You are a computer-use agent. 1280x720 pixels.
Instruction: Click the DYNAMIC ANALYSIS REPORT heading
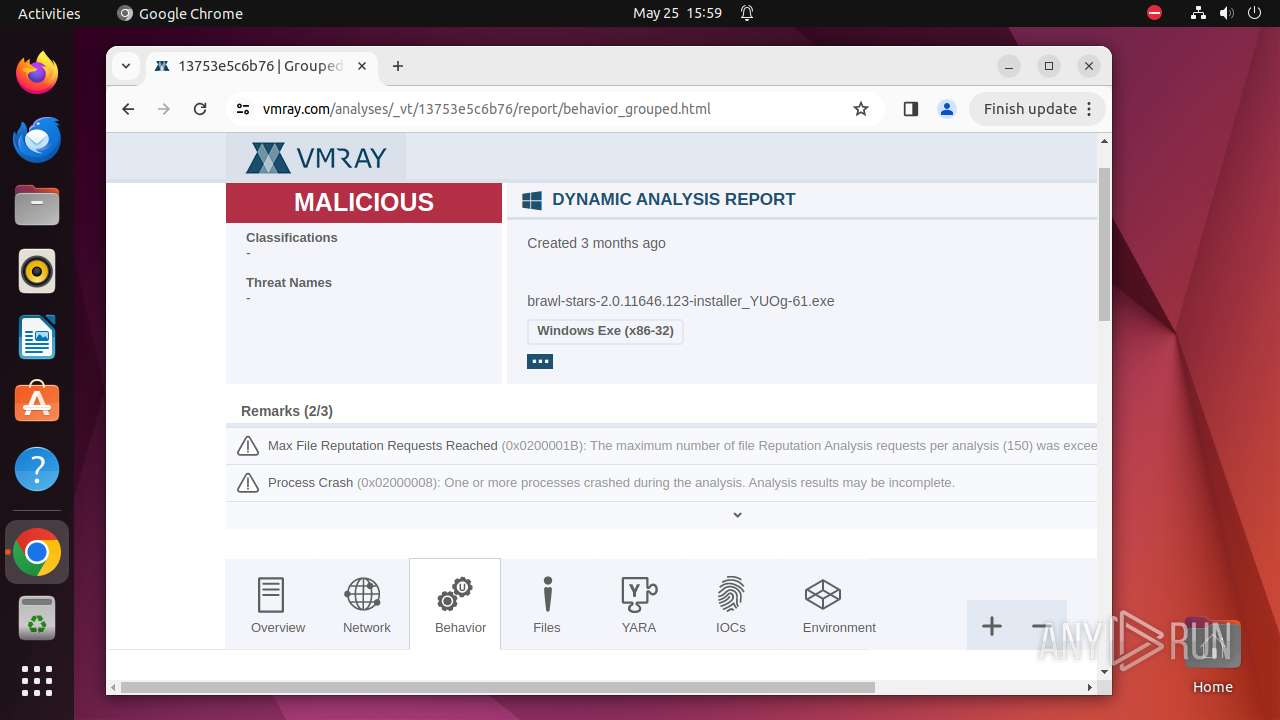(674, 200)
